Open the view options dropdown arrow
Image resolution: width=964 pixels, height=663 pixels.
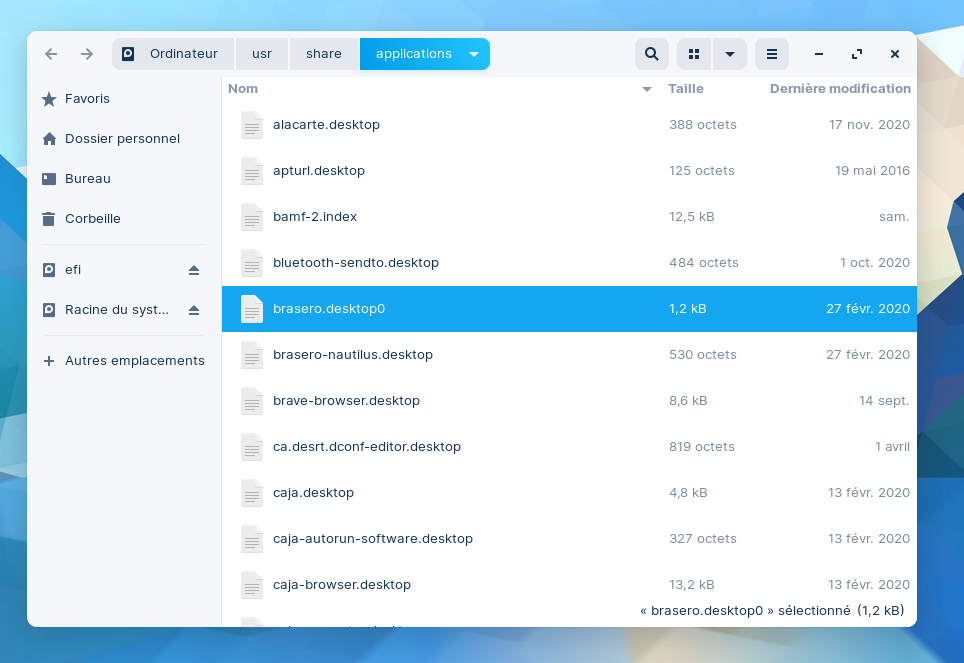click(x=730, y=54)
